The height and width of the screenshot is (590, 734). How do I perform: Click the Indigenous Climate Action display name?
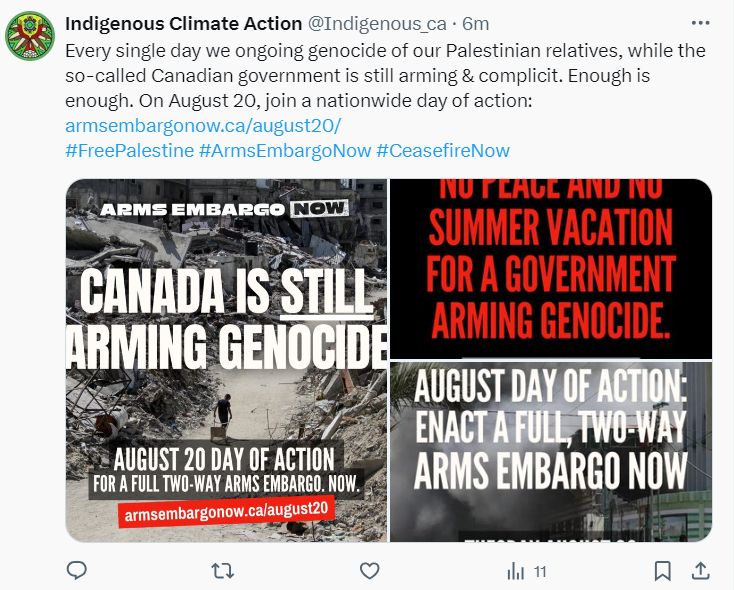coord(183,24)
